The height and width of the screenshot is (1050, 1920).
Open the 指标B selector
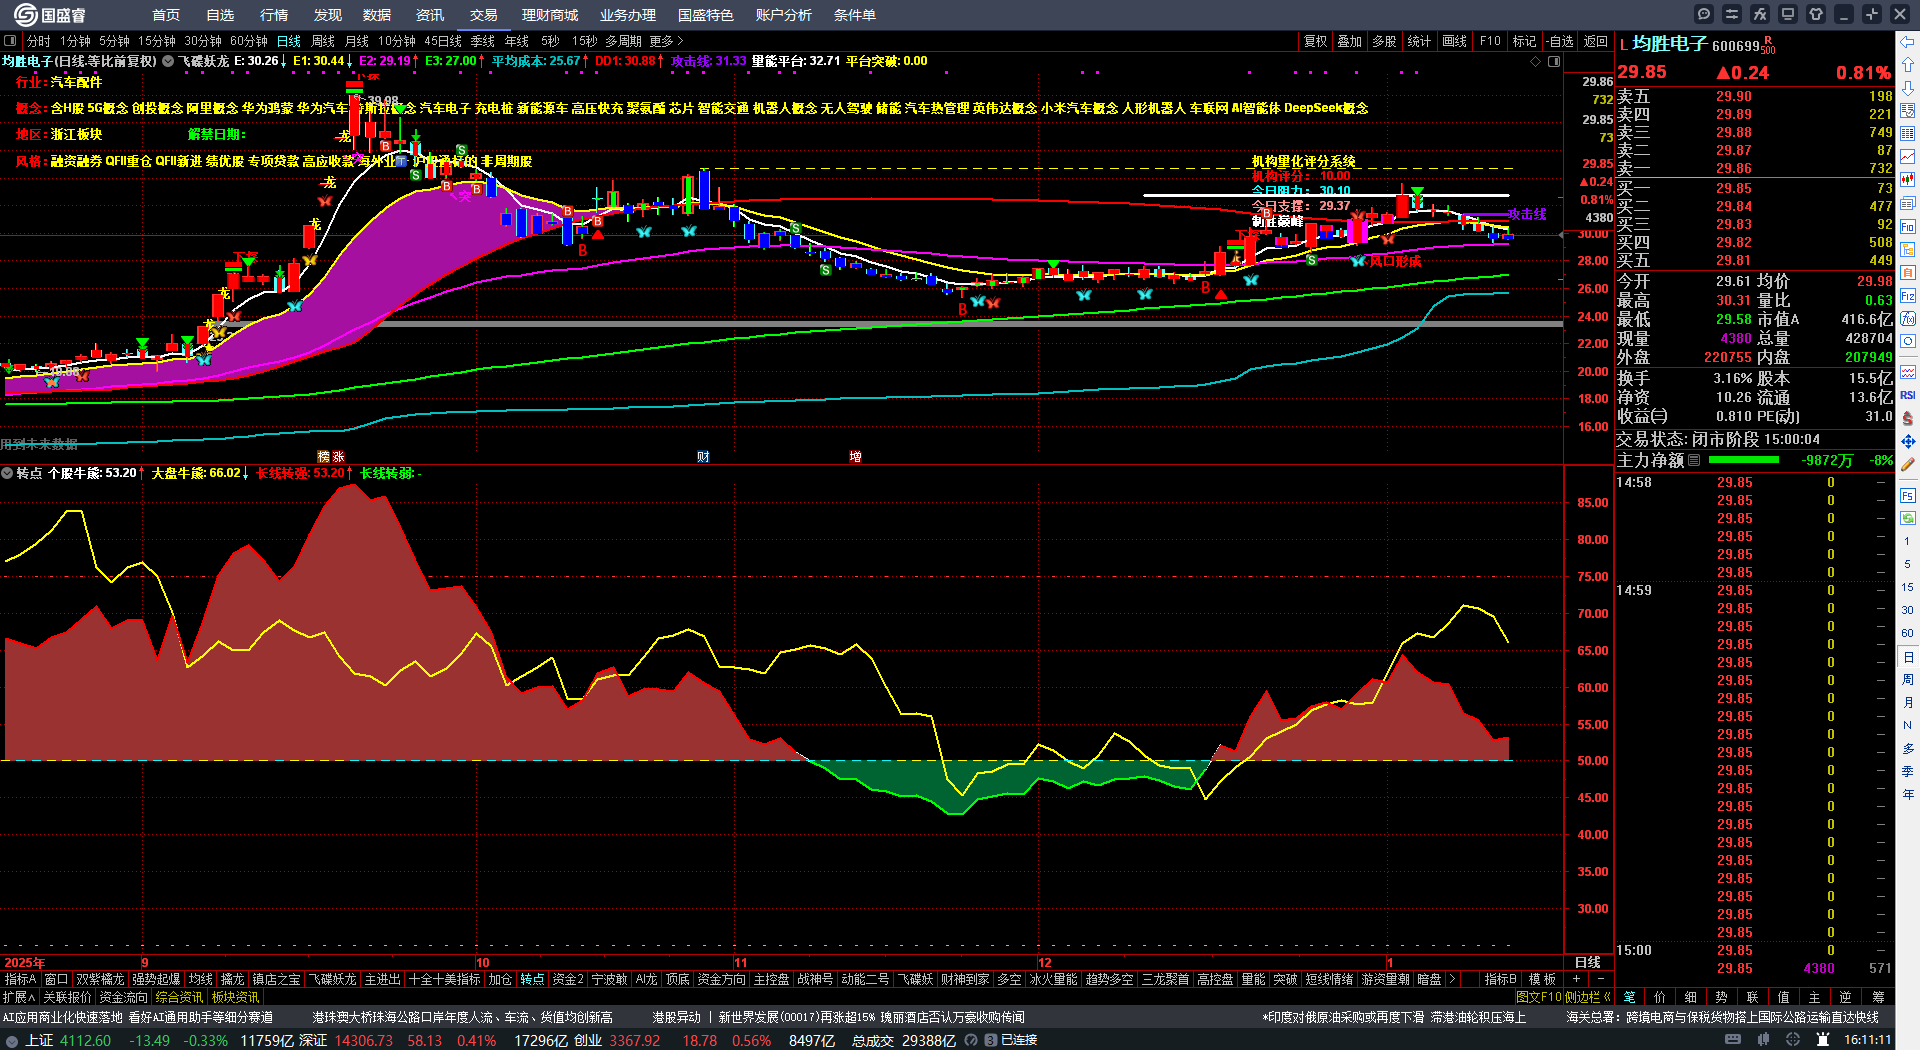coord(1500,979)
